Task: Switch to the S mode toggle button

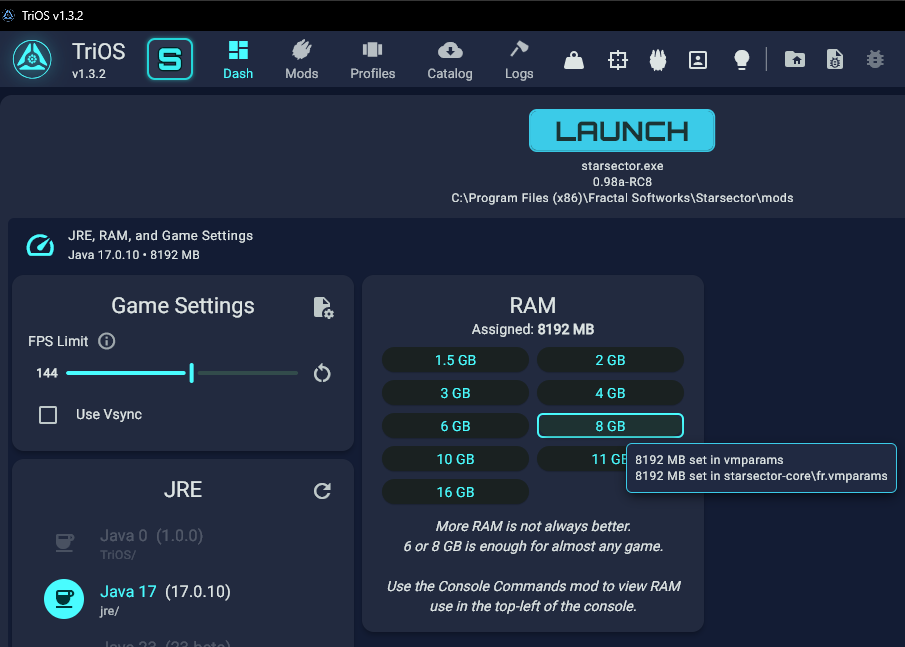Action: 170,60
